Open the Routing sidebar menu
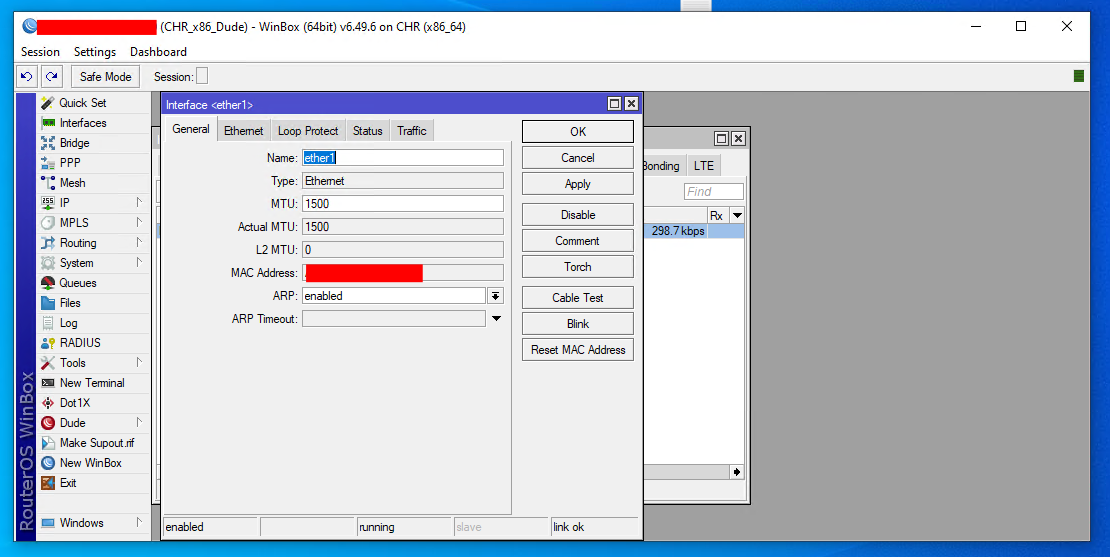This screenshot has height=557, width=1110. click(x=93, y=243)
